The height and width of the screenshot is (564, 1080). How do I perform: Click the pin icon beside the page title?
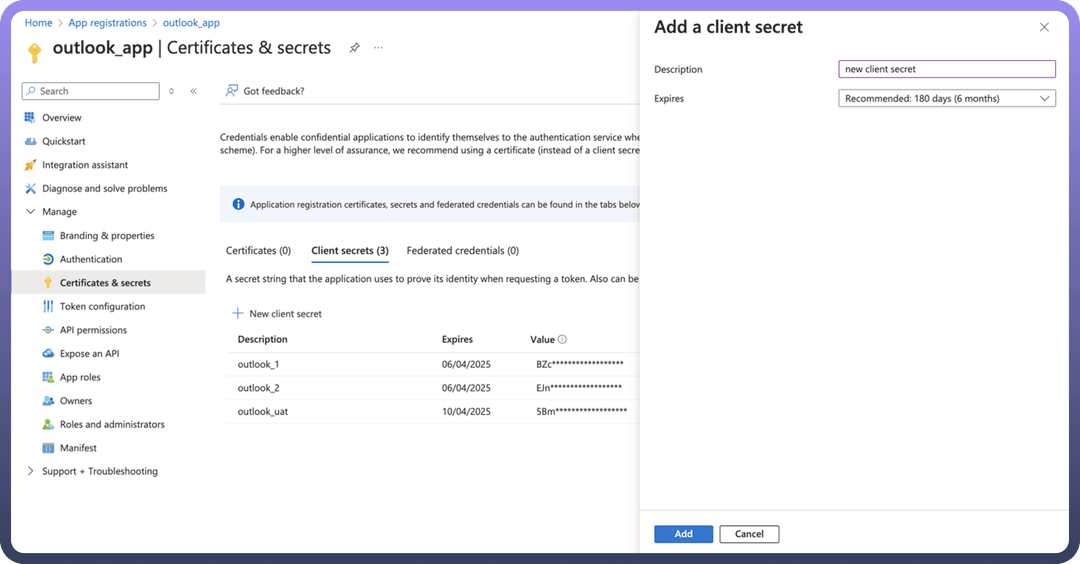coord(354,48)
